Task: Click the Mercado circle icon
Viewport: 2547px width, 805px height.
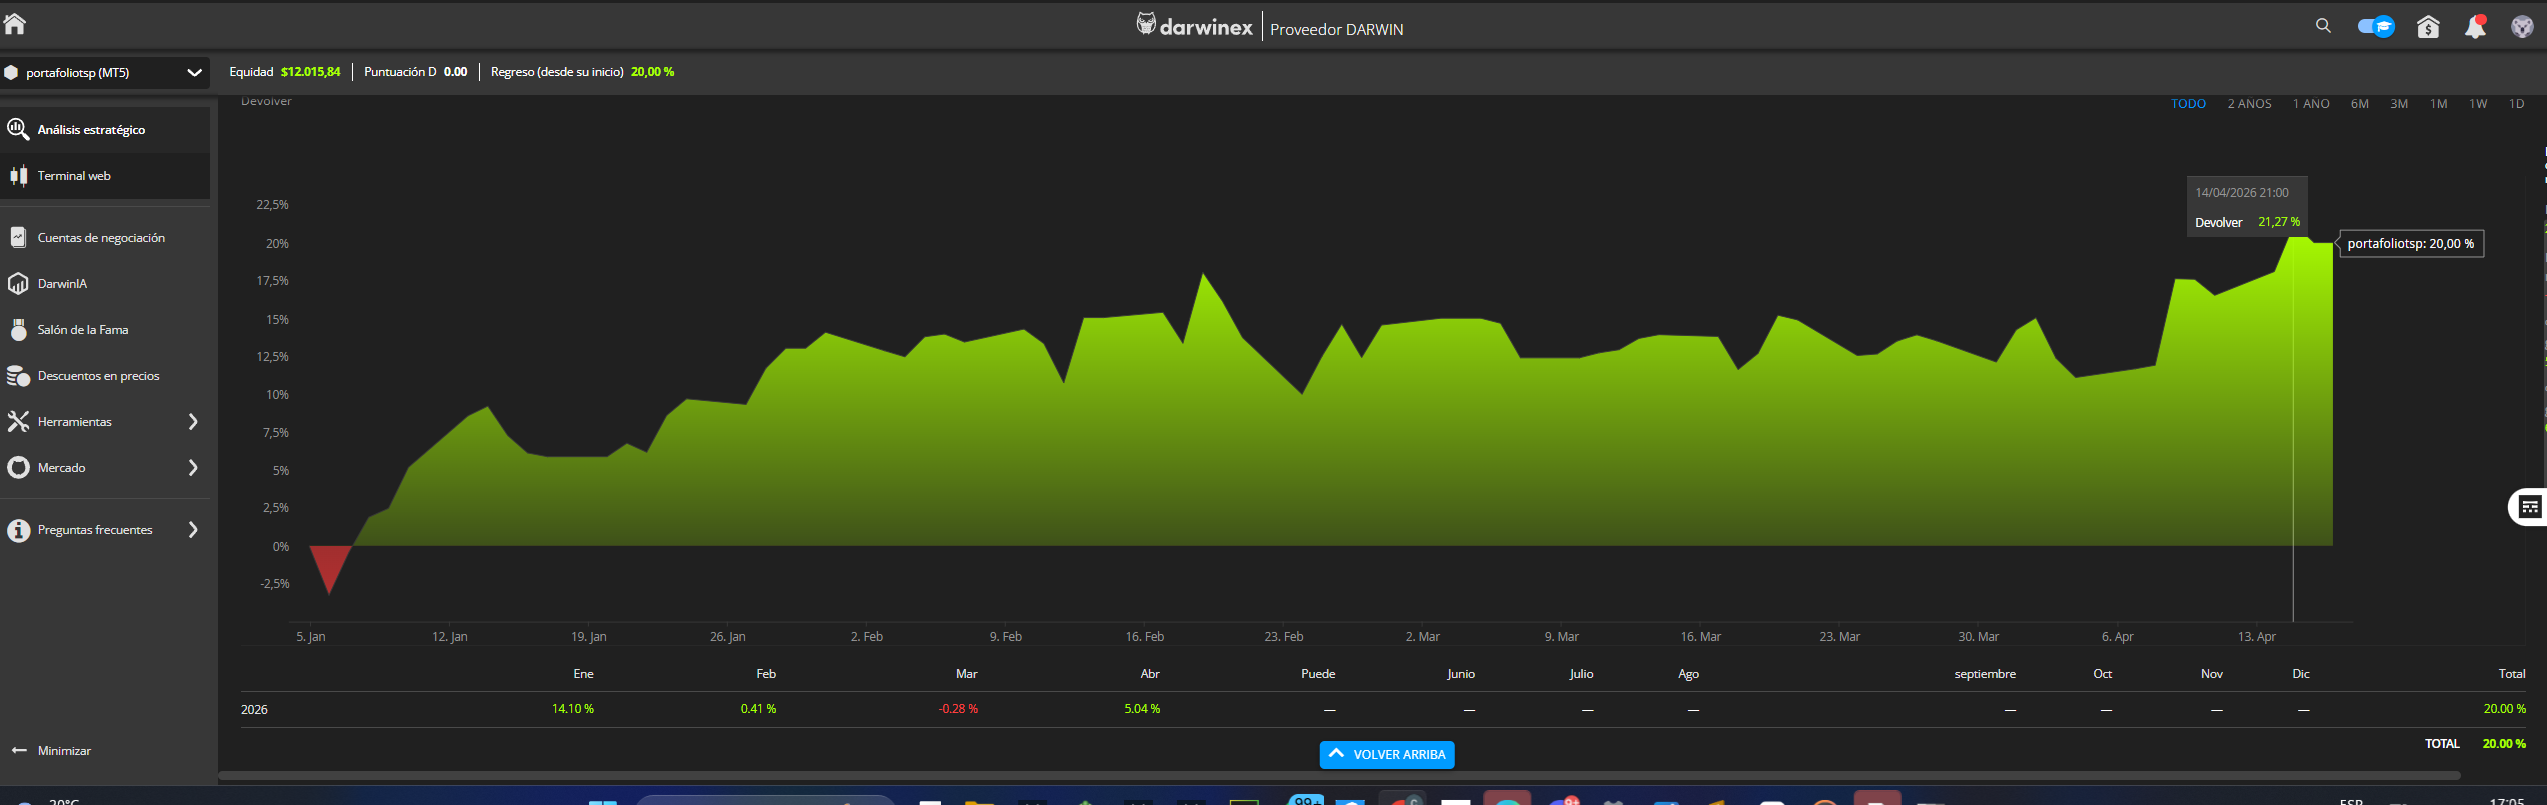Action: point(18,467)
